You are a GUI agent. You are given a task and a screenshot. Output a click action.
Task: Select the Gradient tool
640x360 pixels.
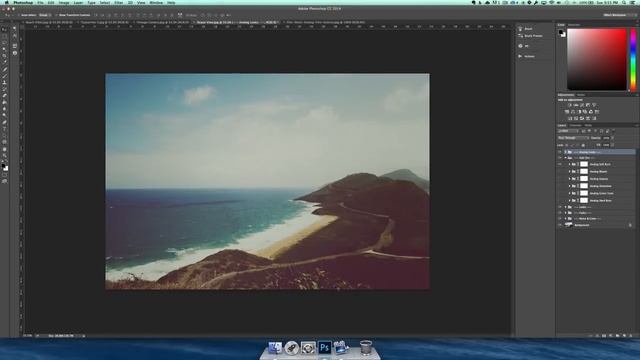(4, 102)
